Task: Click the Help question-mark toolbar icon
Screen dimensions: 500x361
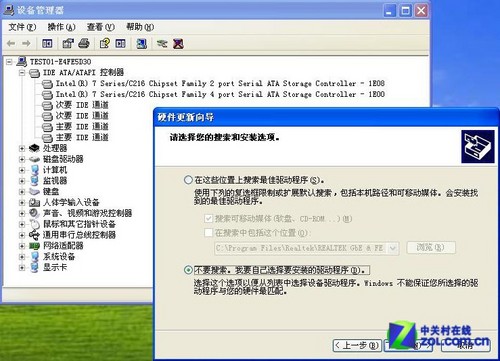Action: pyautogui.click(x=105, y=43)
